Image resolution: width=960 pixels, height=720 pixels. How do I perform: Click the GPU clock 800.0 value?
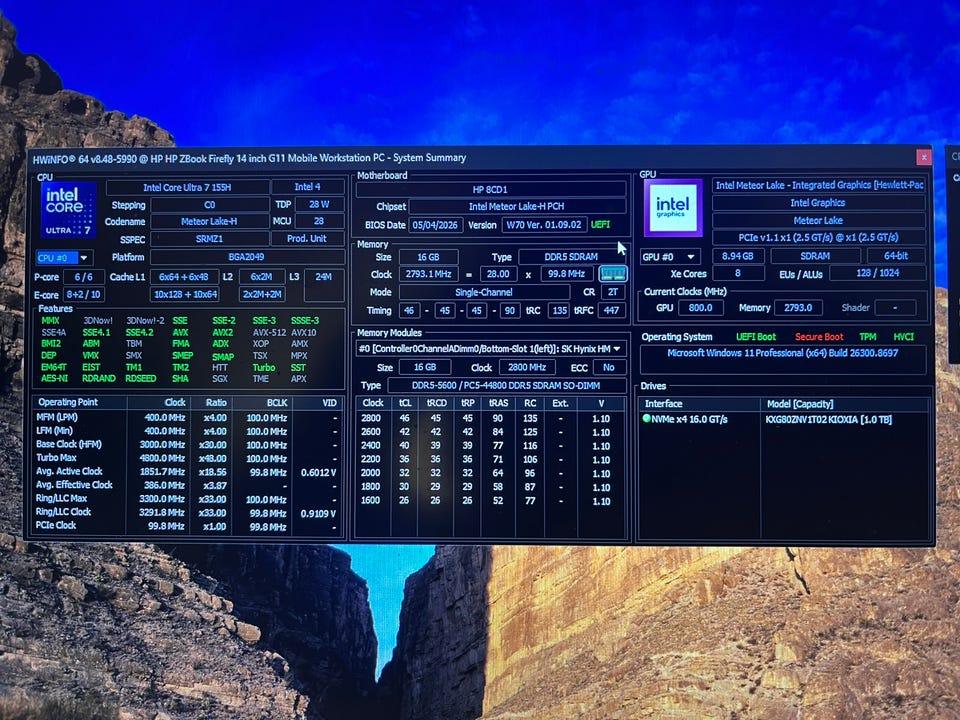(700, 307)
